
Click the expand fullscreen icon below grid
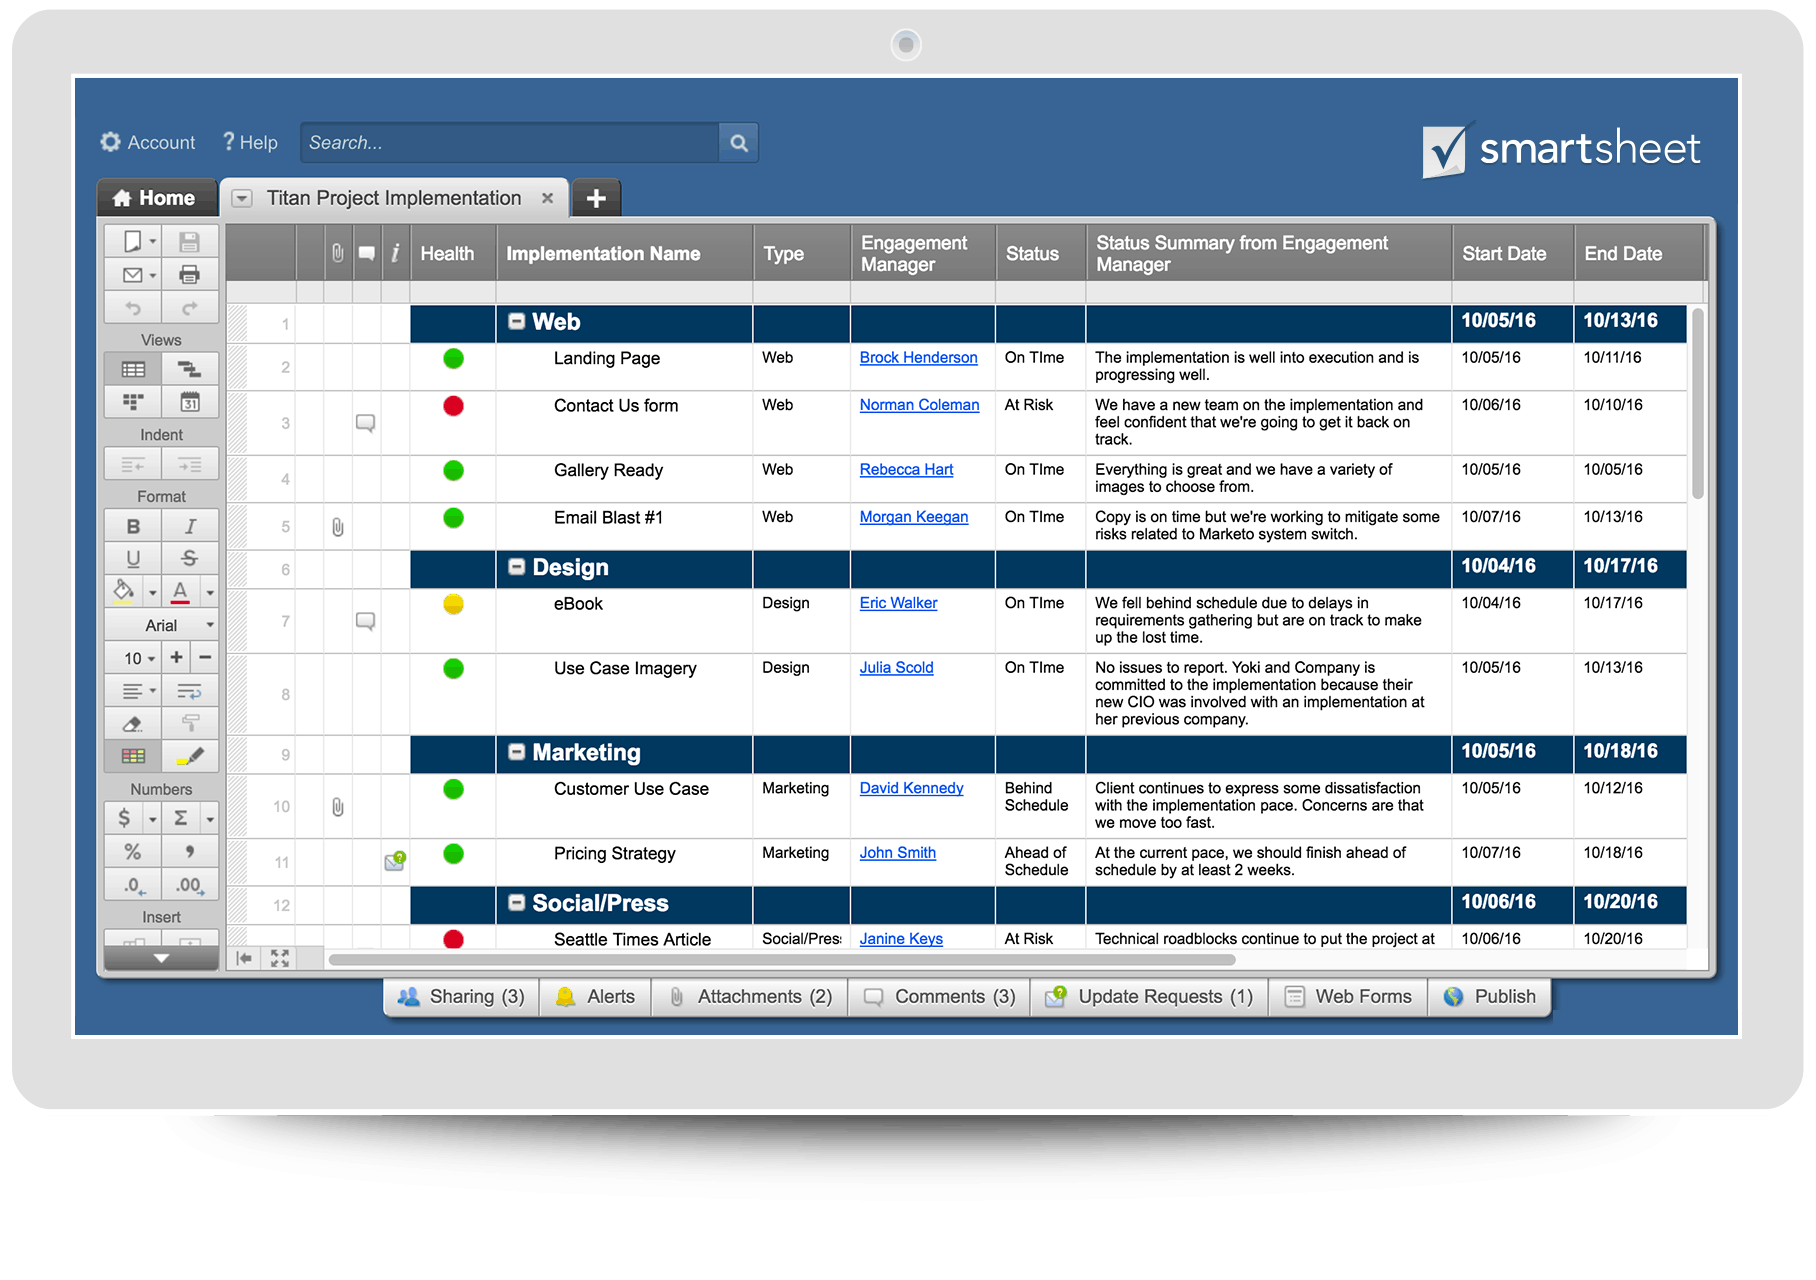(280, 958)
